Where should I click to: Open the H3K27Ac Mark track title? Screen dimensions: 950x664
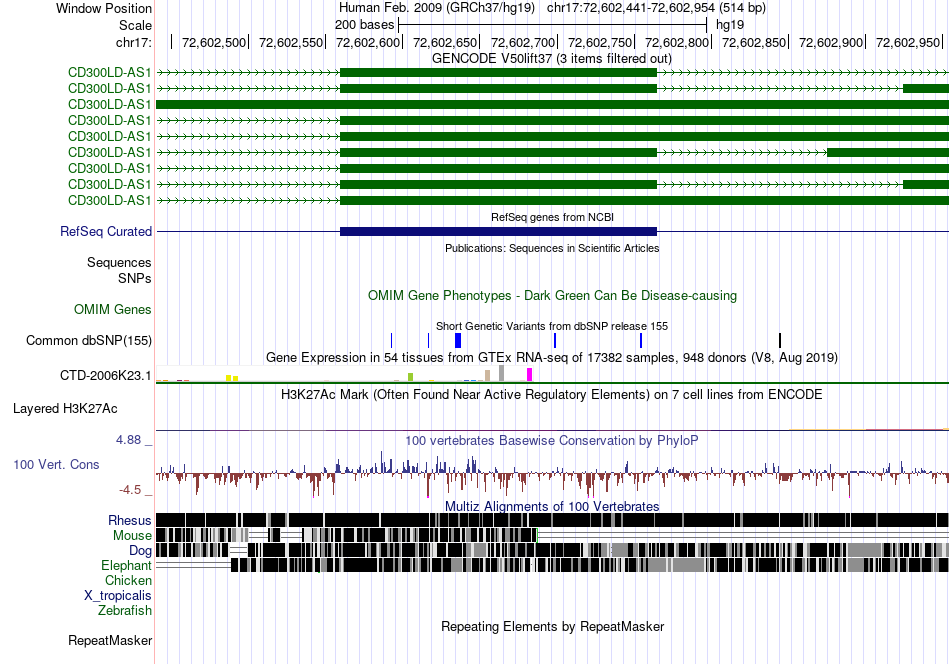[x=552, y=394]
